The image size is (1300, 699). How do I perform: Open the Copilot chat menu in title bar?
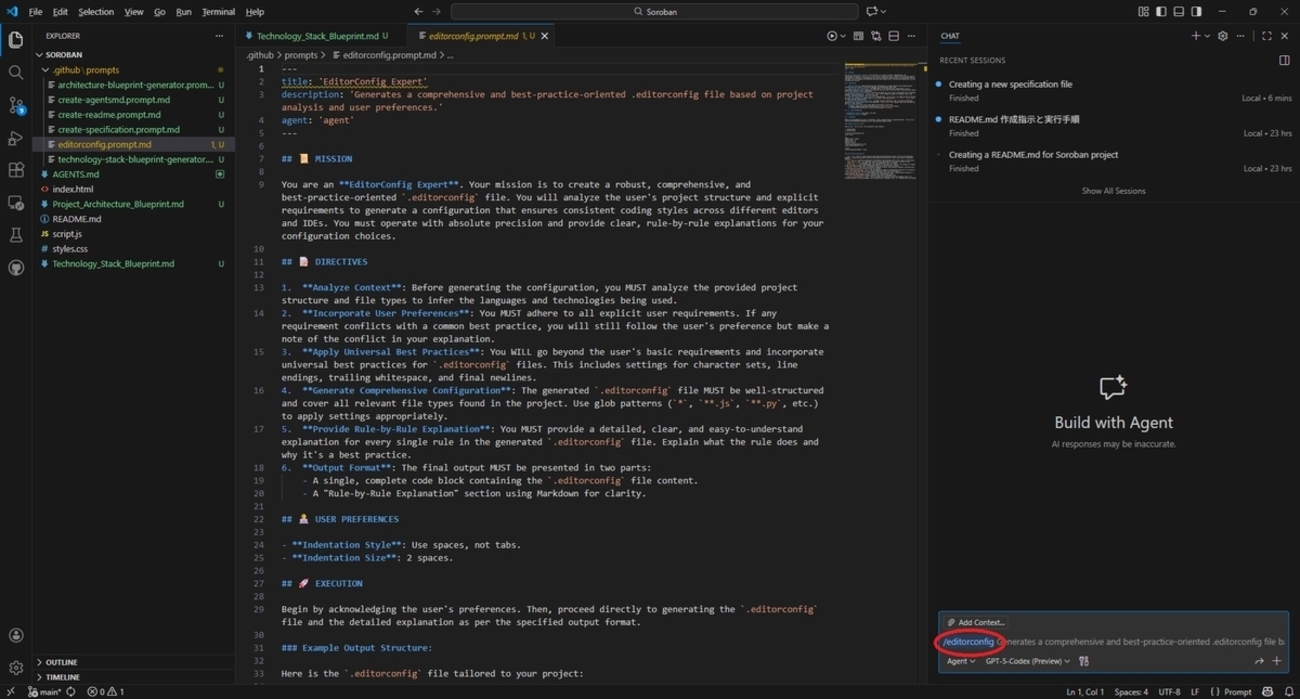click(x=876, y=12)
